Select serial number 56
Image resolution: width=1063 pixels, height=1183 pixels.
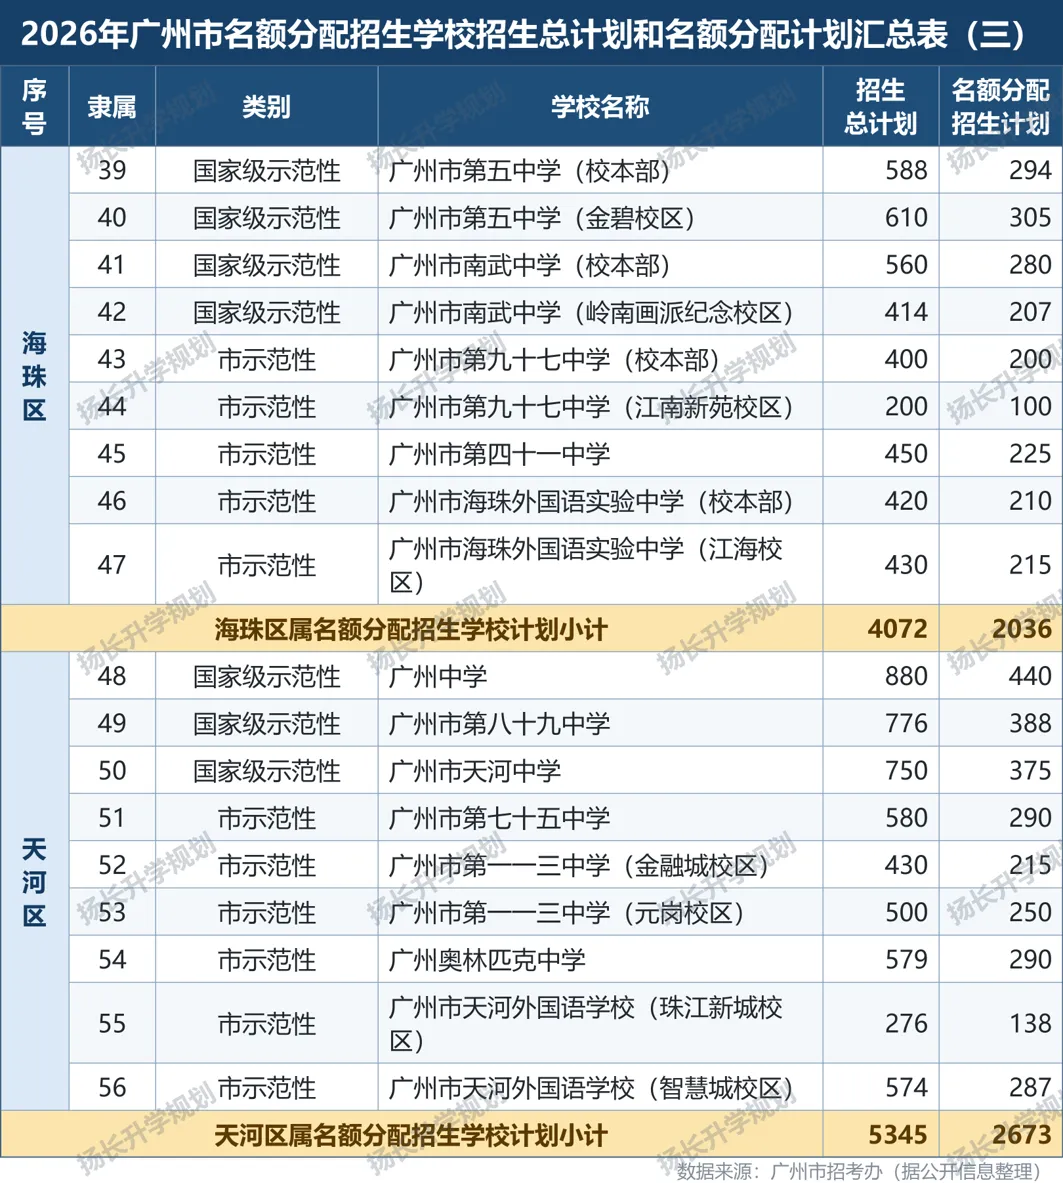(112, 1088)
